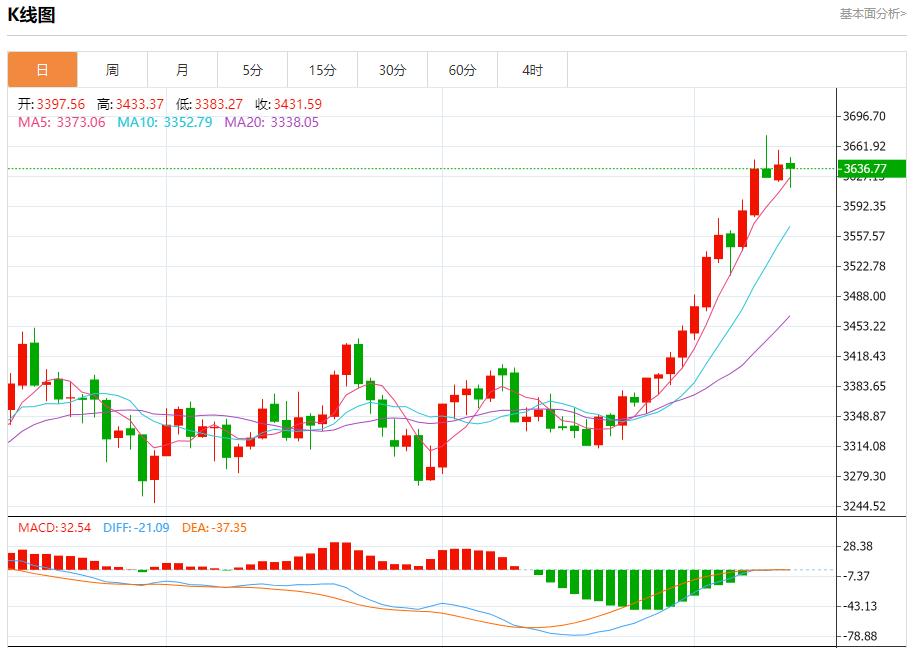This screenshot has width=914, height=648.
Task: Open the 15分 interval tab
Action: 323,69
